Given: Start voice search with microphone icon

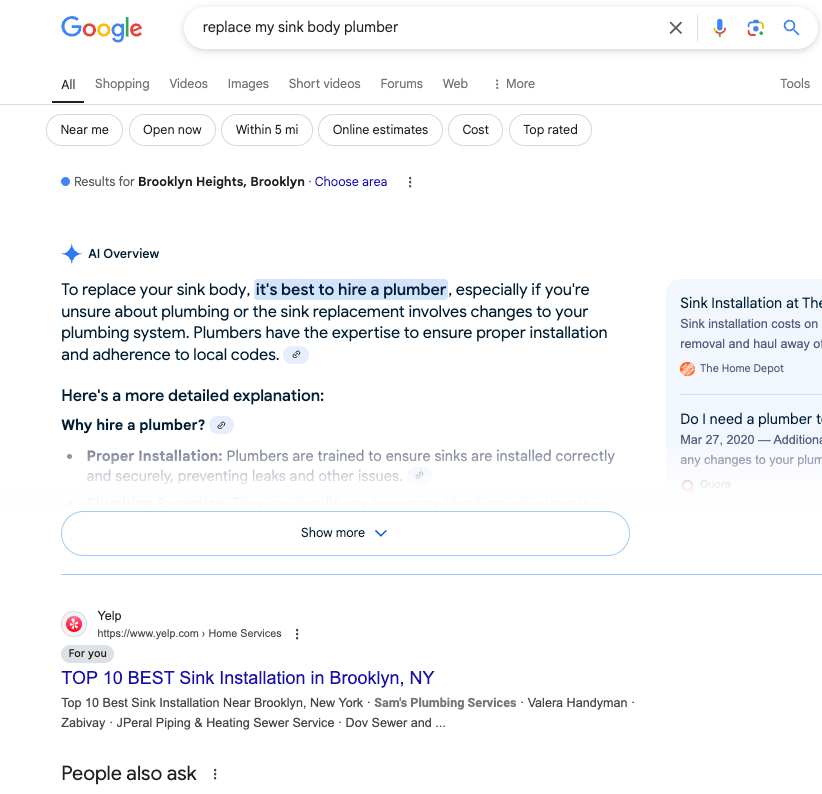Looking at the screenshot, I should click(x=719, y=28).
